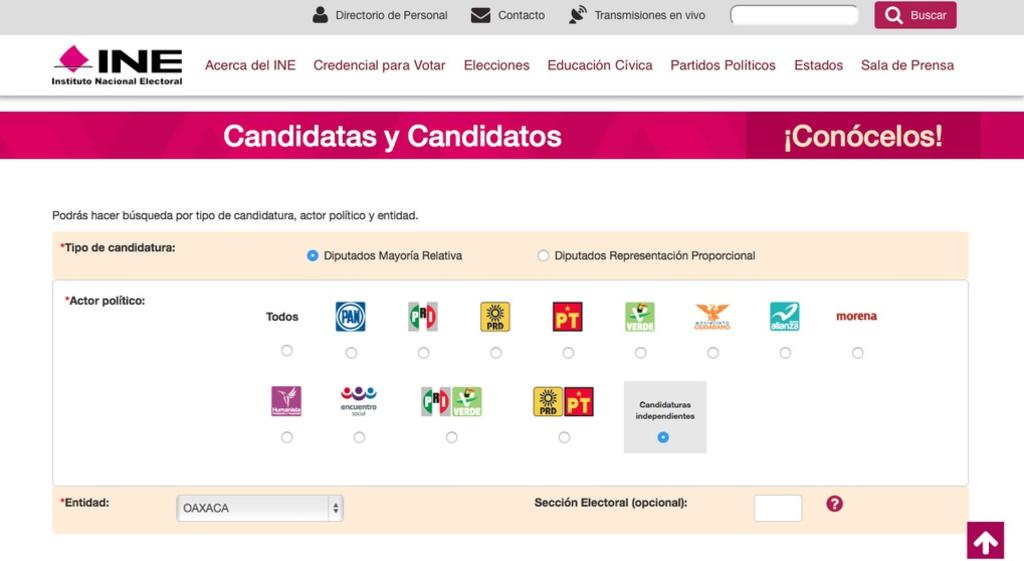The image size is (1024, 561).
Task: Open Credencial para Votar menu
Action: [379, 65]
